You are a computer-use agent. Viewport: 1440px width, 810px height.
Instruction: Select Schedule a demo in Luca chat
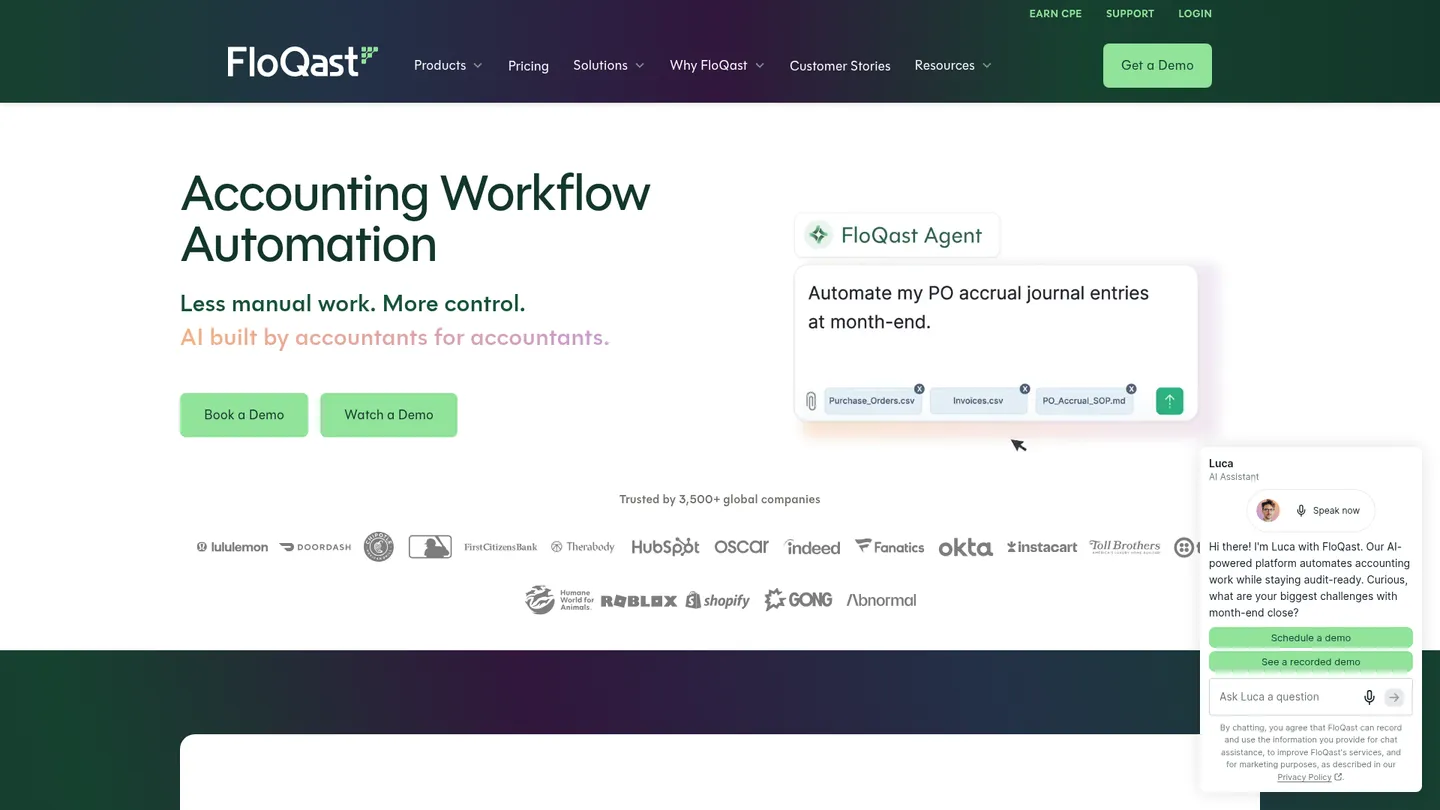pyautogui.click(x=1310, y=638)
